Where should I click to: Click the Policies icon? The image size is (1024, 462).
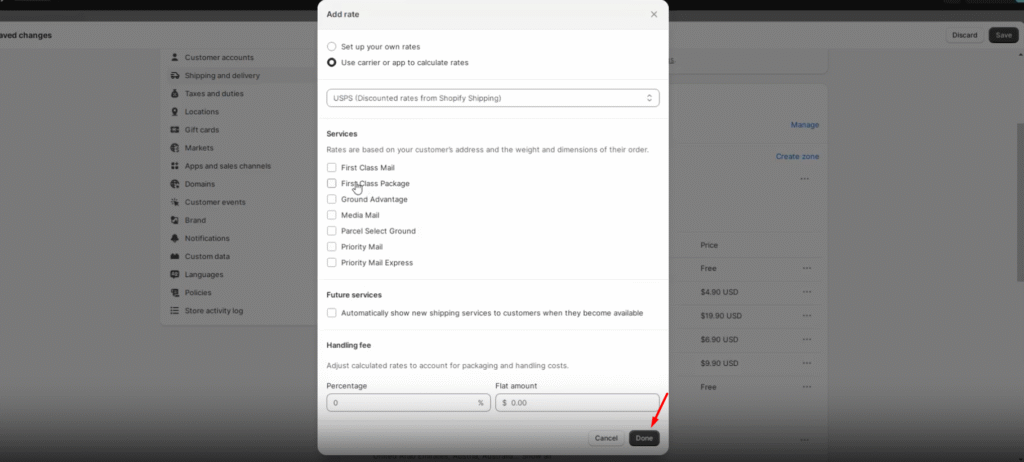[x=174, y=293]
